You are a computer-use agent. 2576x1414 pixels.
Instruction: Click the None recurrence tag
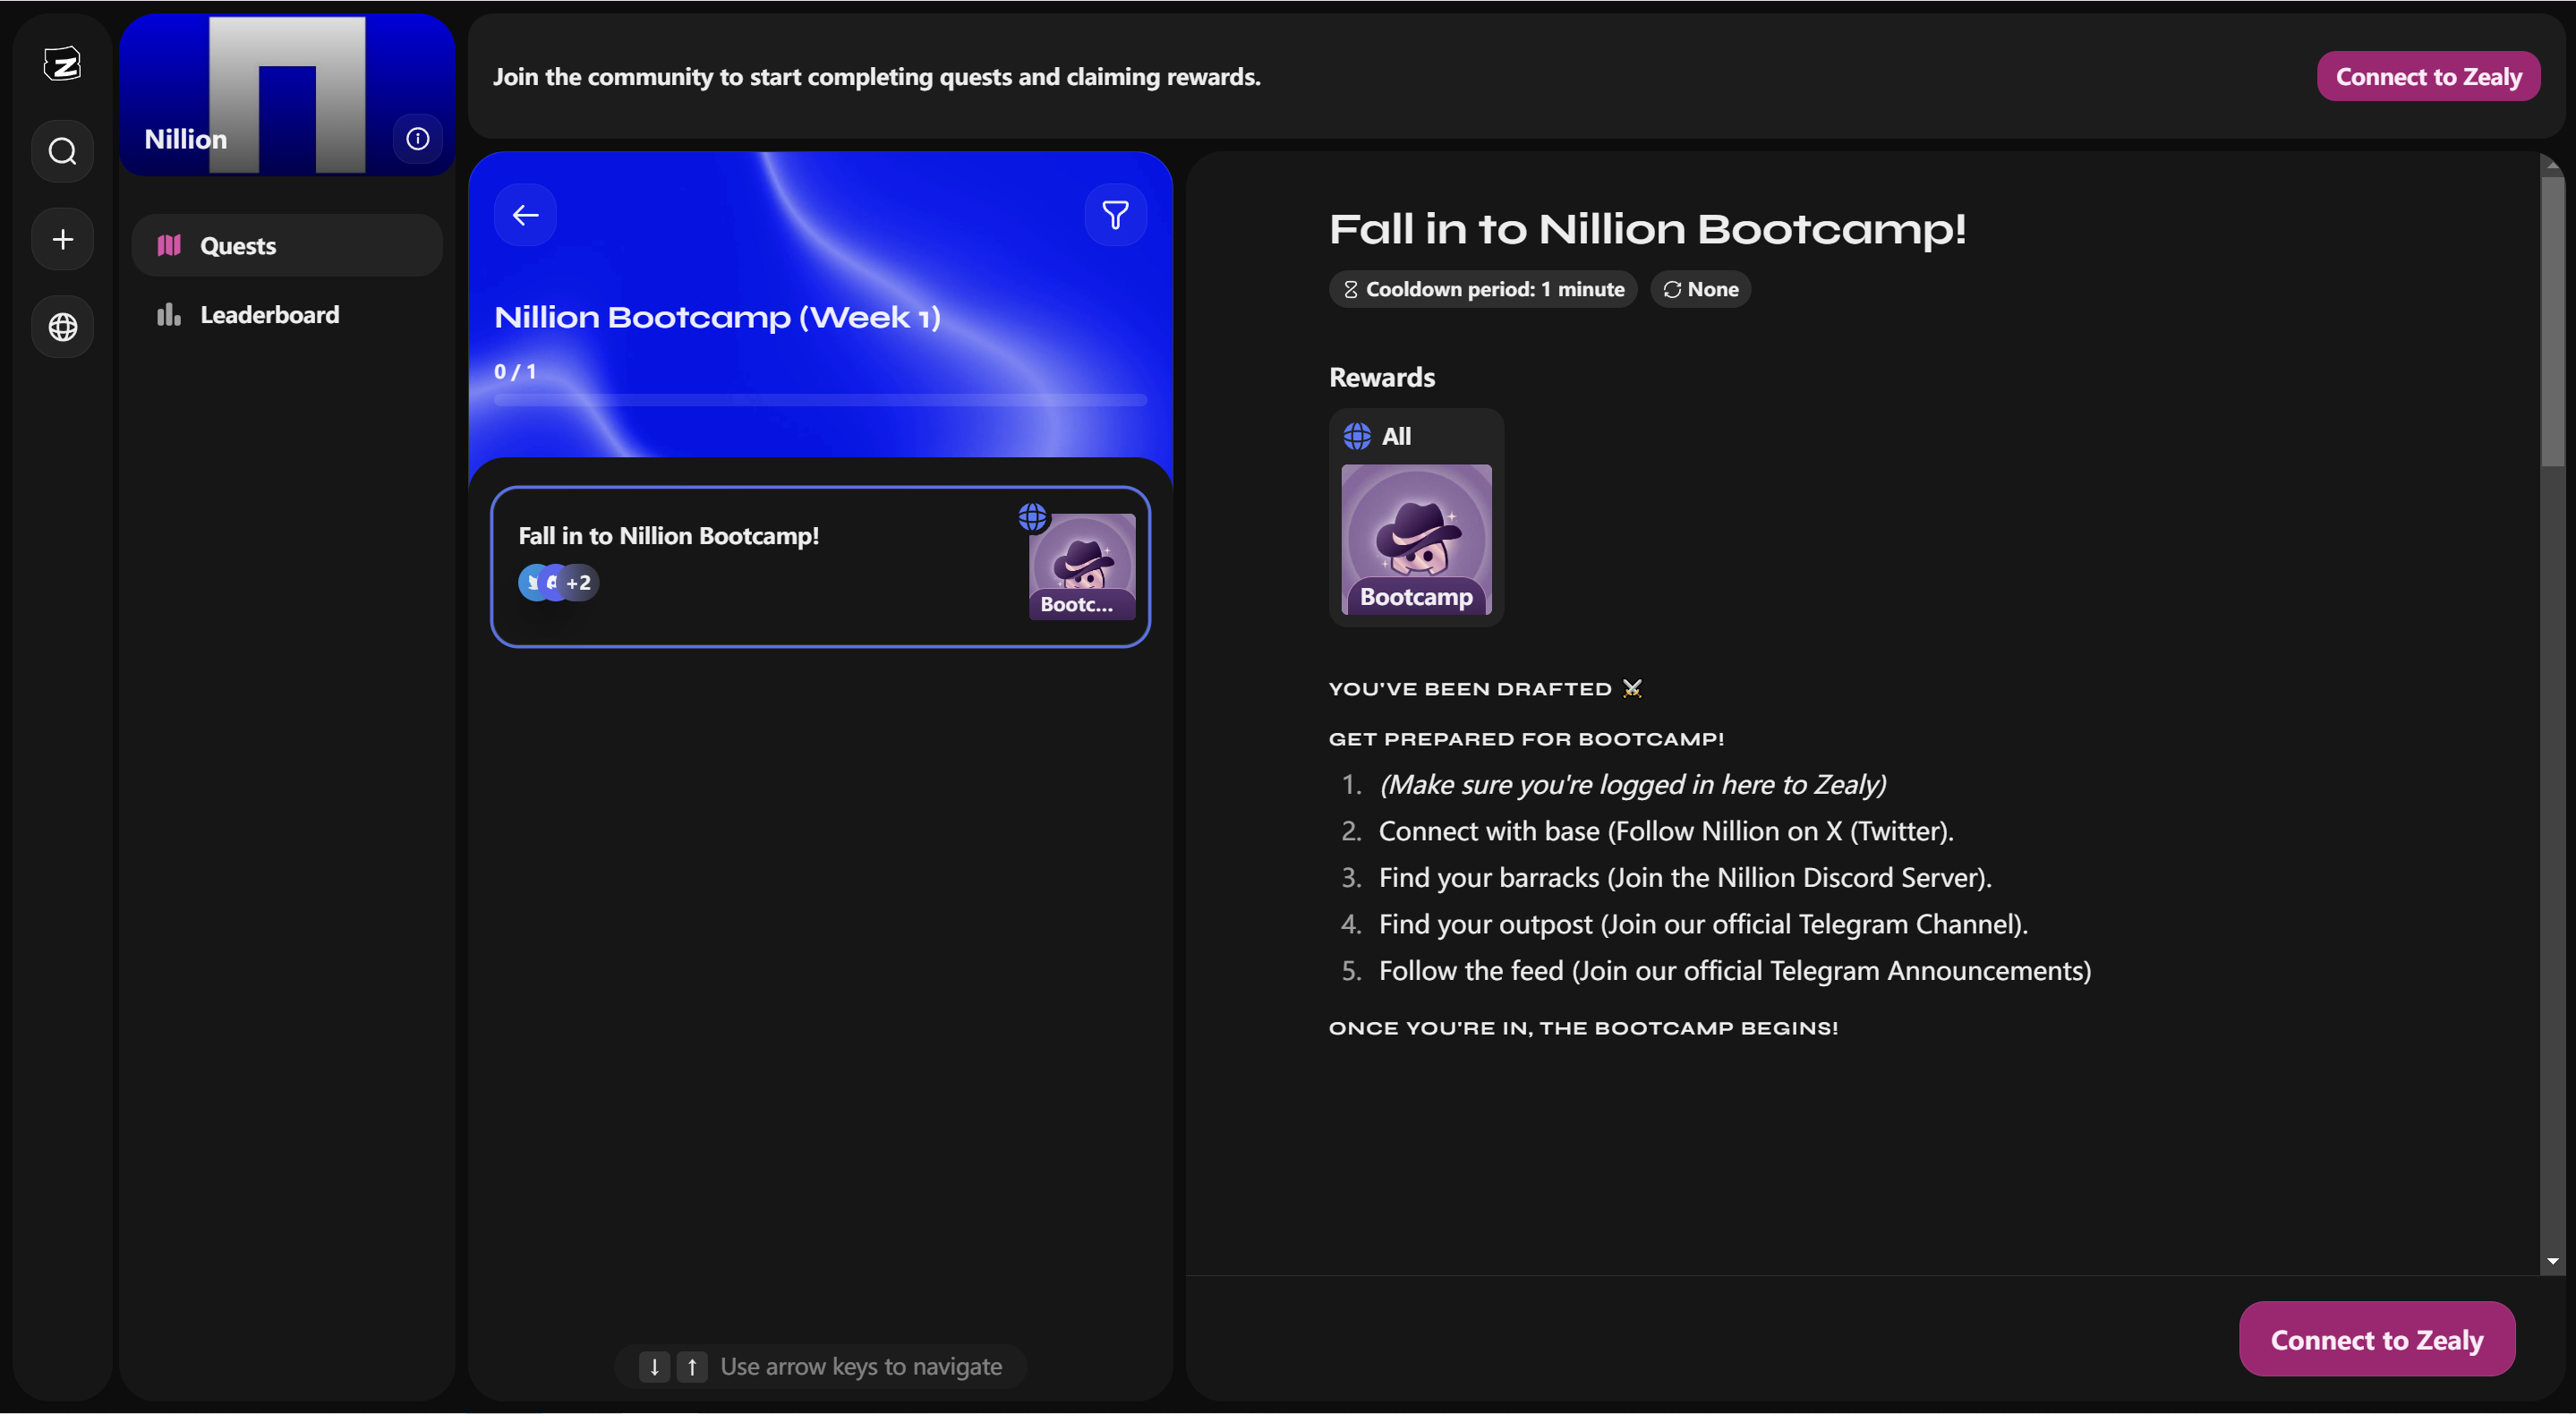click(x=1700, y=290)
